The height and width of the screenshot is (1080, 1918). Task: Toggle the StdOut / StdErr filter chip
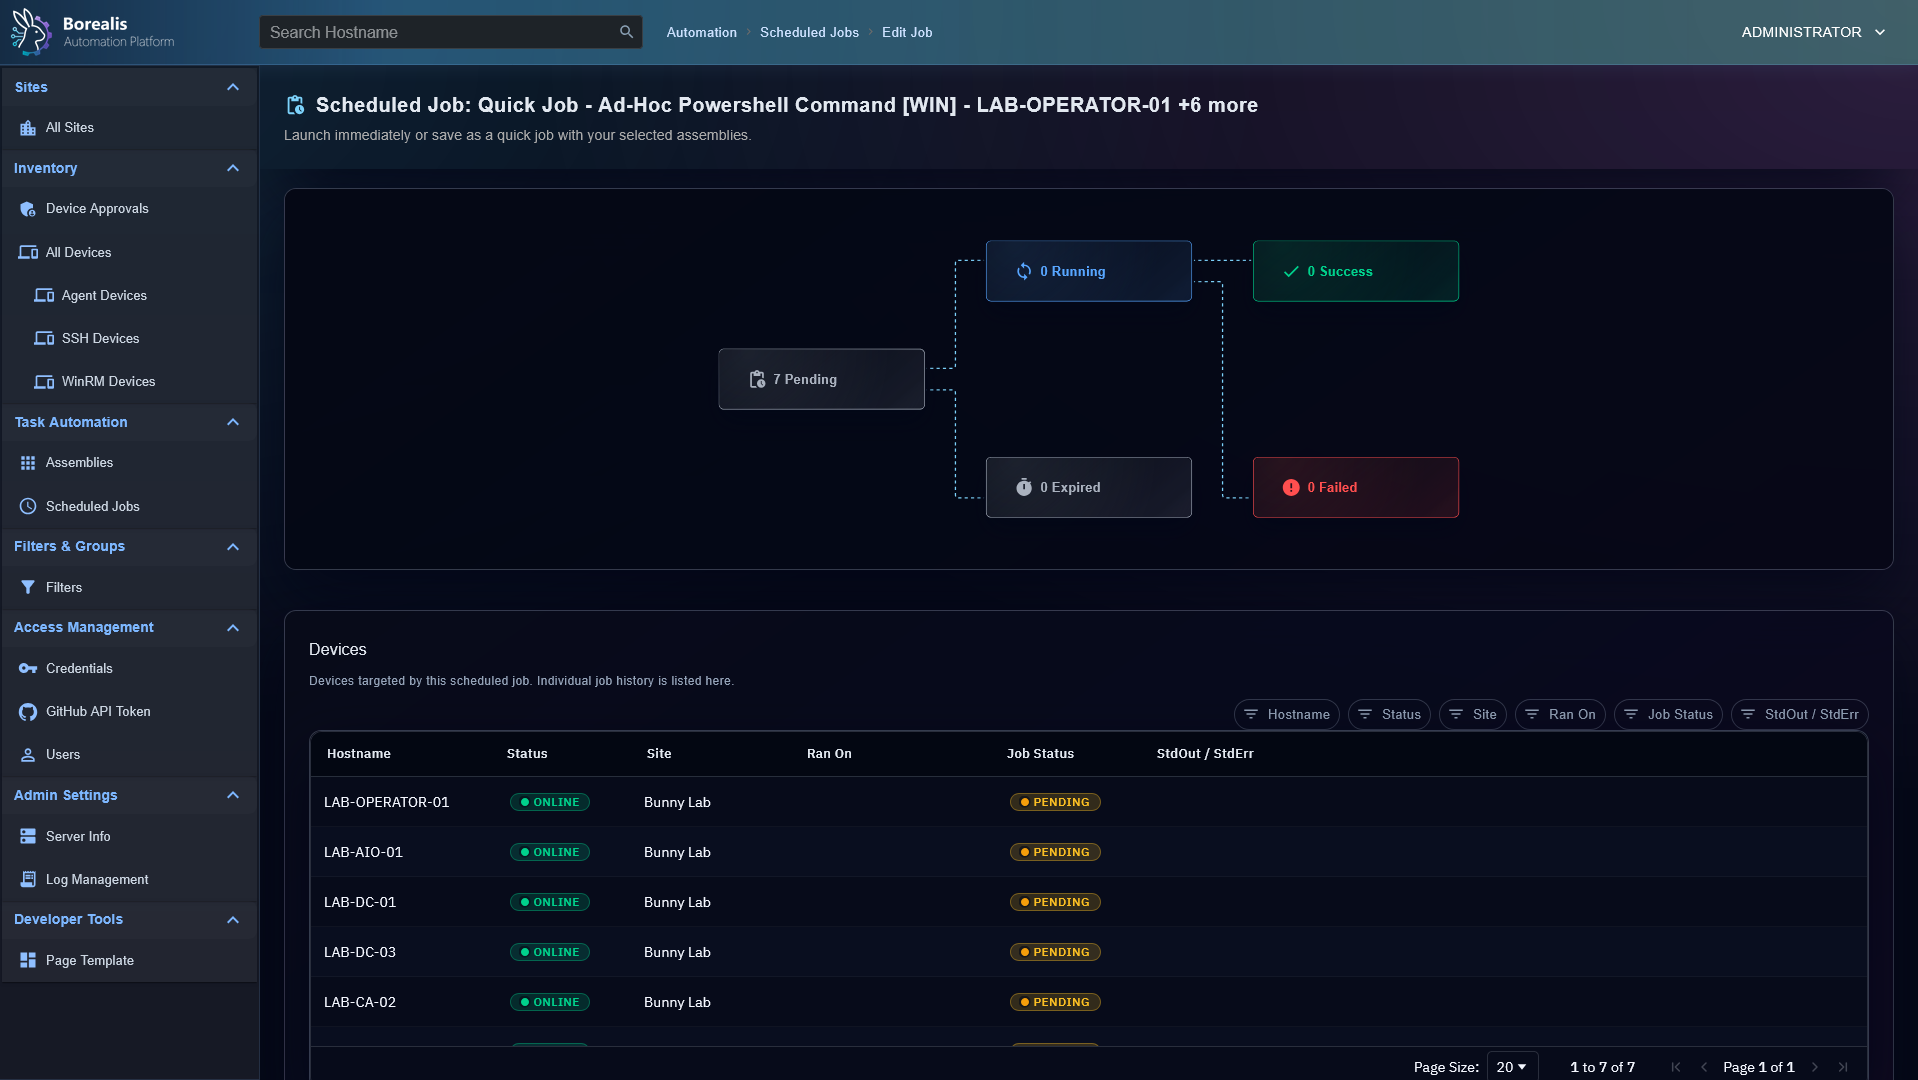tap(1799, 715)
